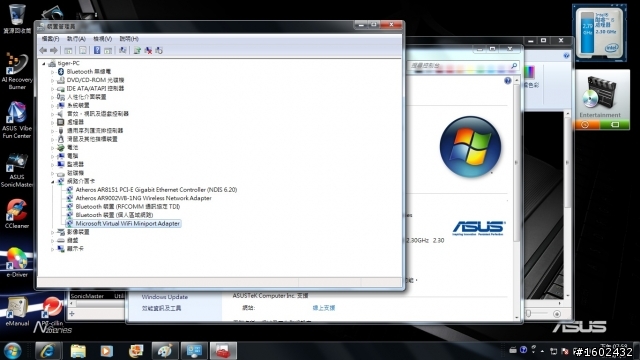The width and height of the screenshot is (640, 360).
Task: Click the blue Help question-mark toolbar icon
Action: pos(97,50)
